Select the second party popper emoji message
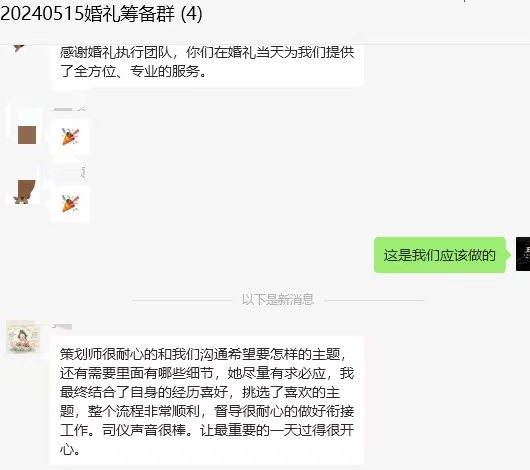Image resolution: width=530 pixels, height=470 pixels. pyautogui.click(x=70, y=204)
